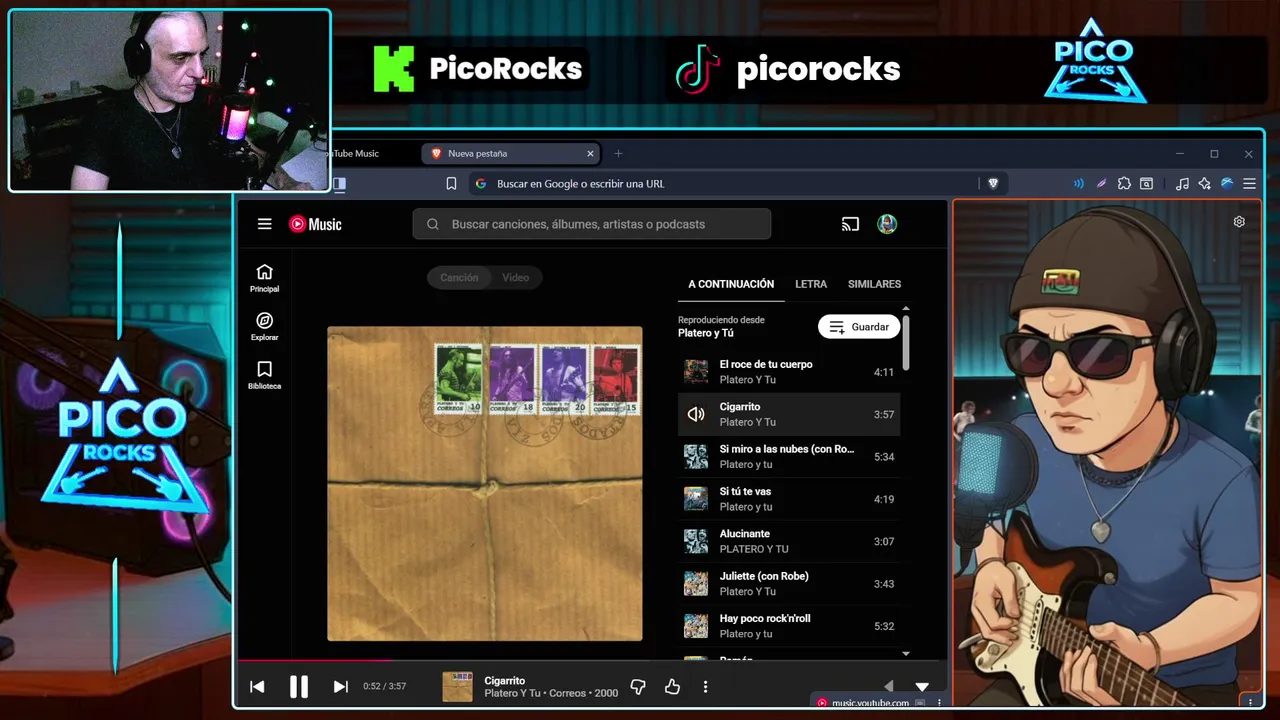This screenshot has height=720, width=1280.
Task: Click El roce de tu cuerpo thumbnail
Action: pyautogui.click(x=696, y=372)
